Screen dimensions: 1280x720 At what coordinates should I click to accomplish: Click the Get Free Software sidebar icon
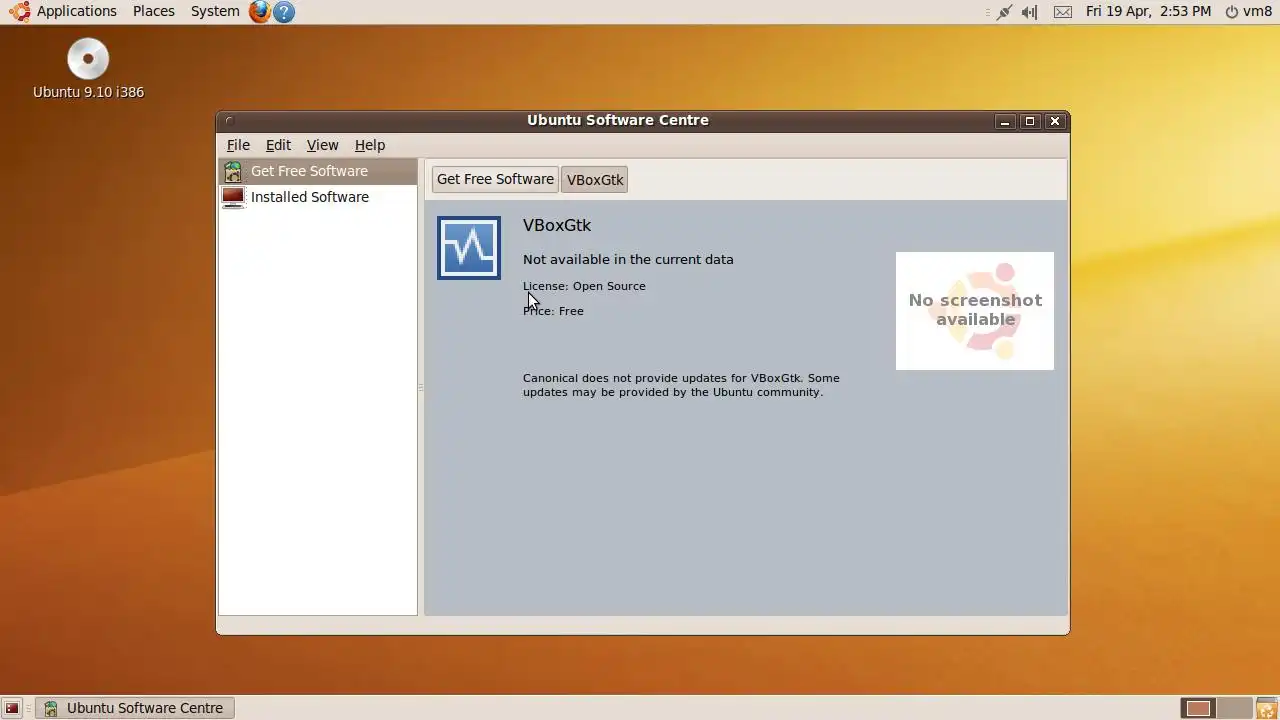click(x=233, y=171)
